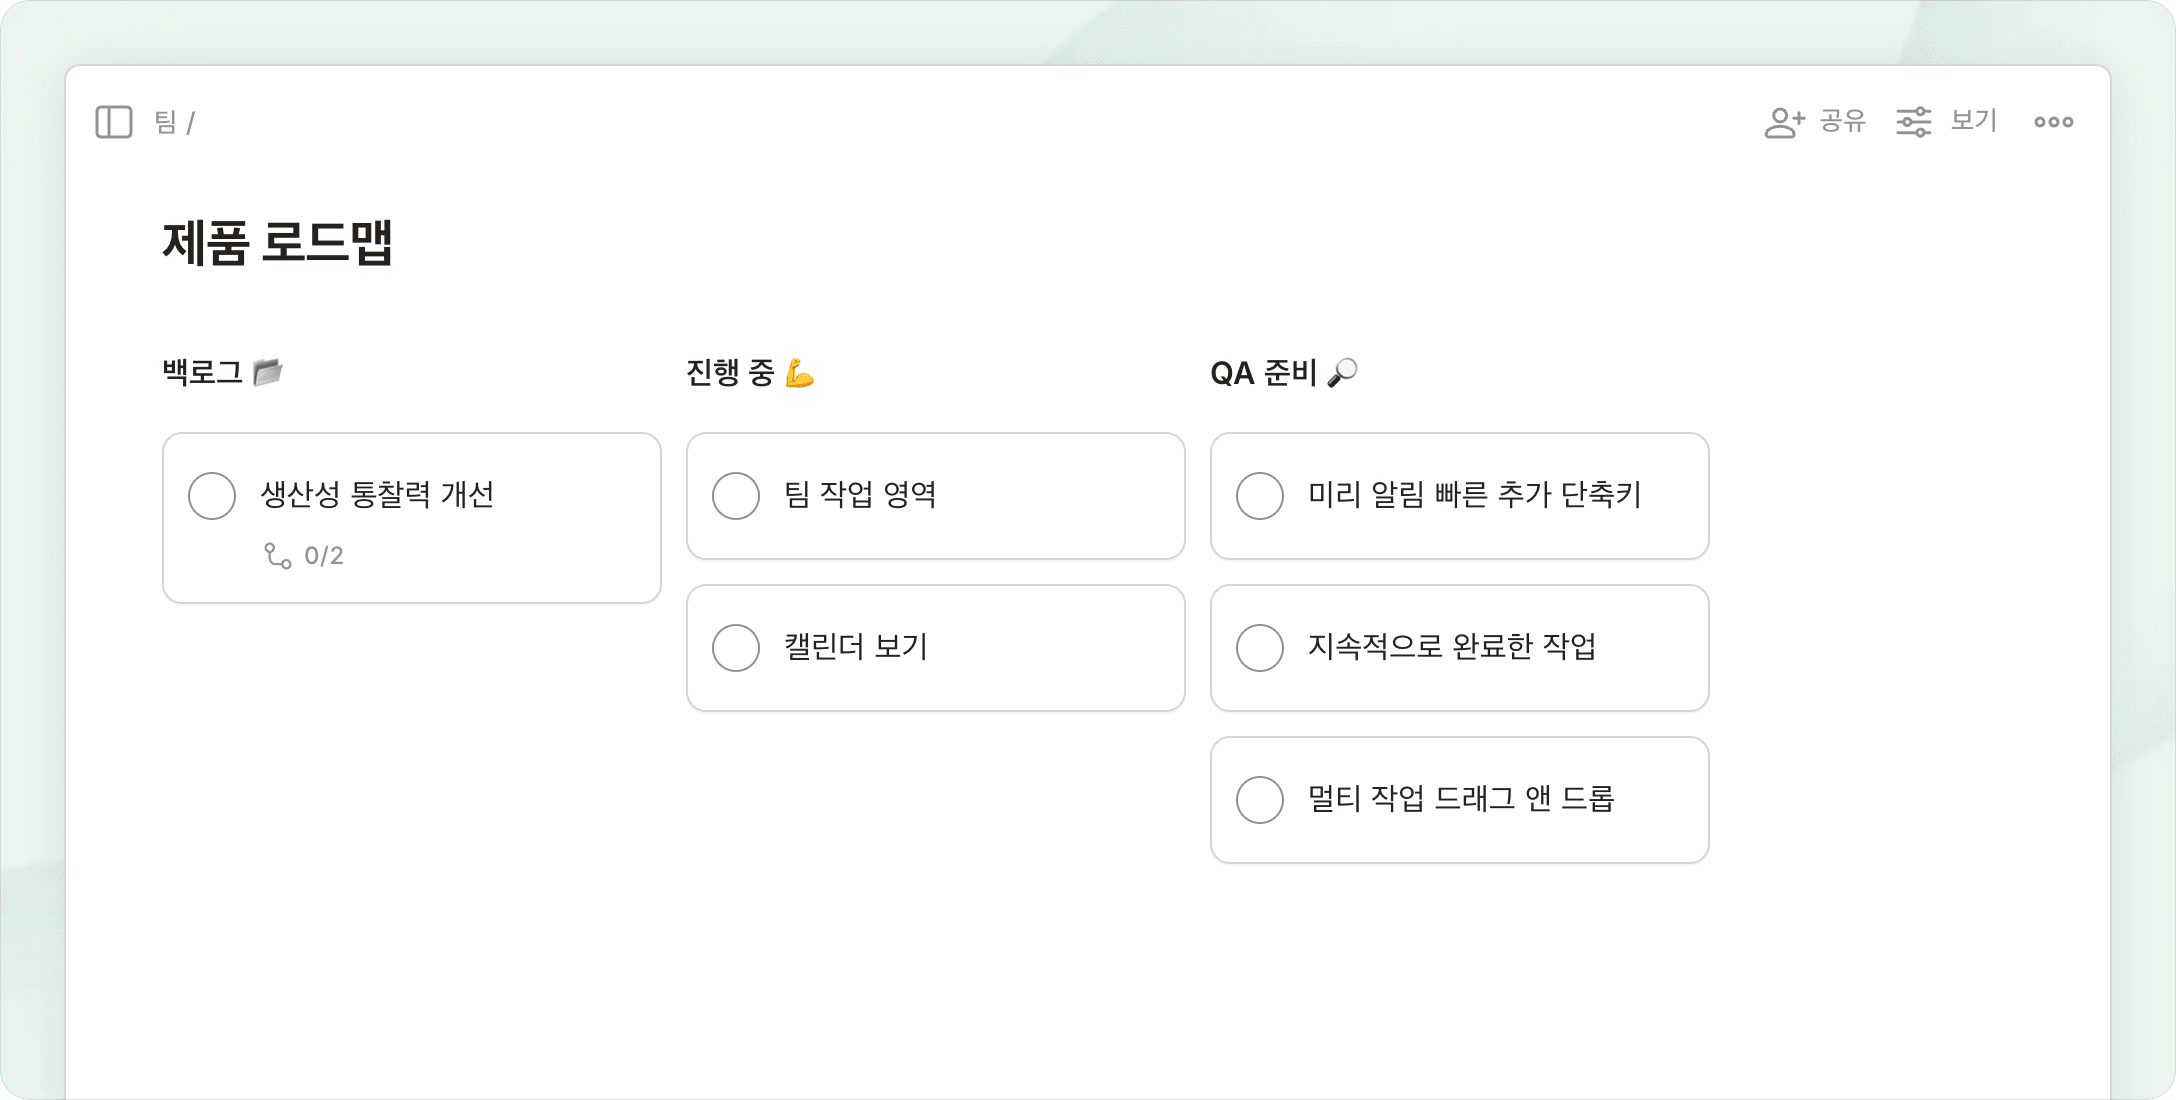This screenshot has height=1100, width=2176.
Task: Complete the 캘린더 보기 task circle
Action: pyautogui.click(x=736, y=648)
